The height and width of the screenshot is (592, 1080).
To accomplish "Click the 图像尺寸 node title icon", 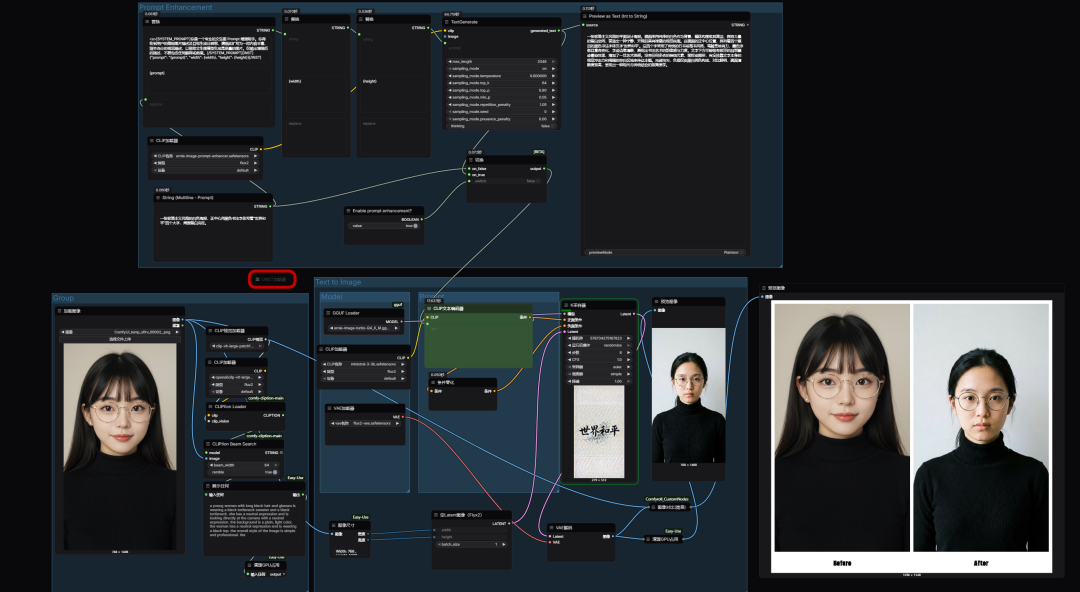I will coord(333,525).
